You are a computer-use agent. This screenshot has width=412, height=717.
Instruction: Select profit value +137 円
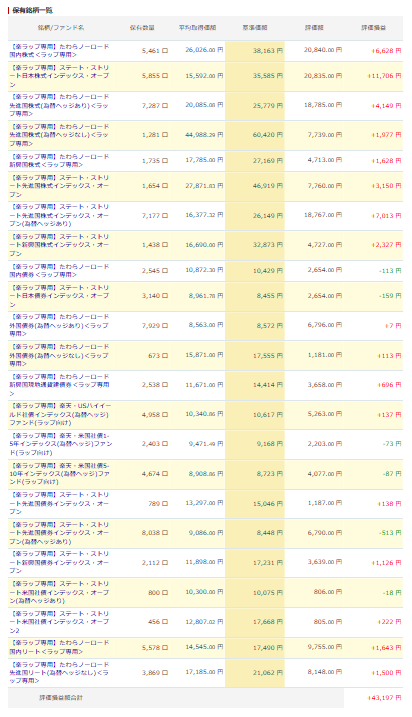point(389,415)
